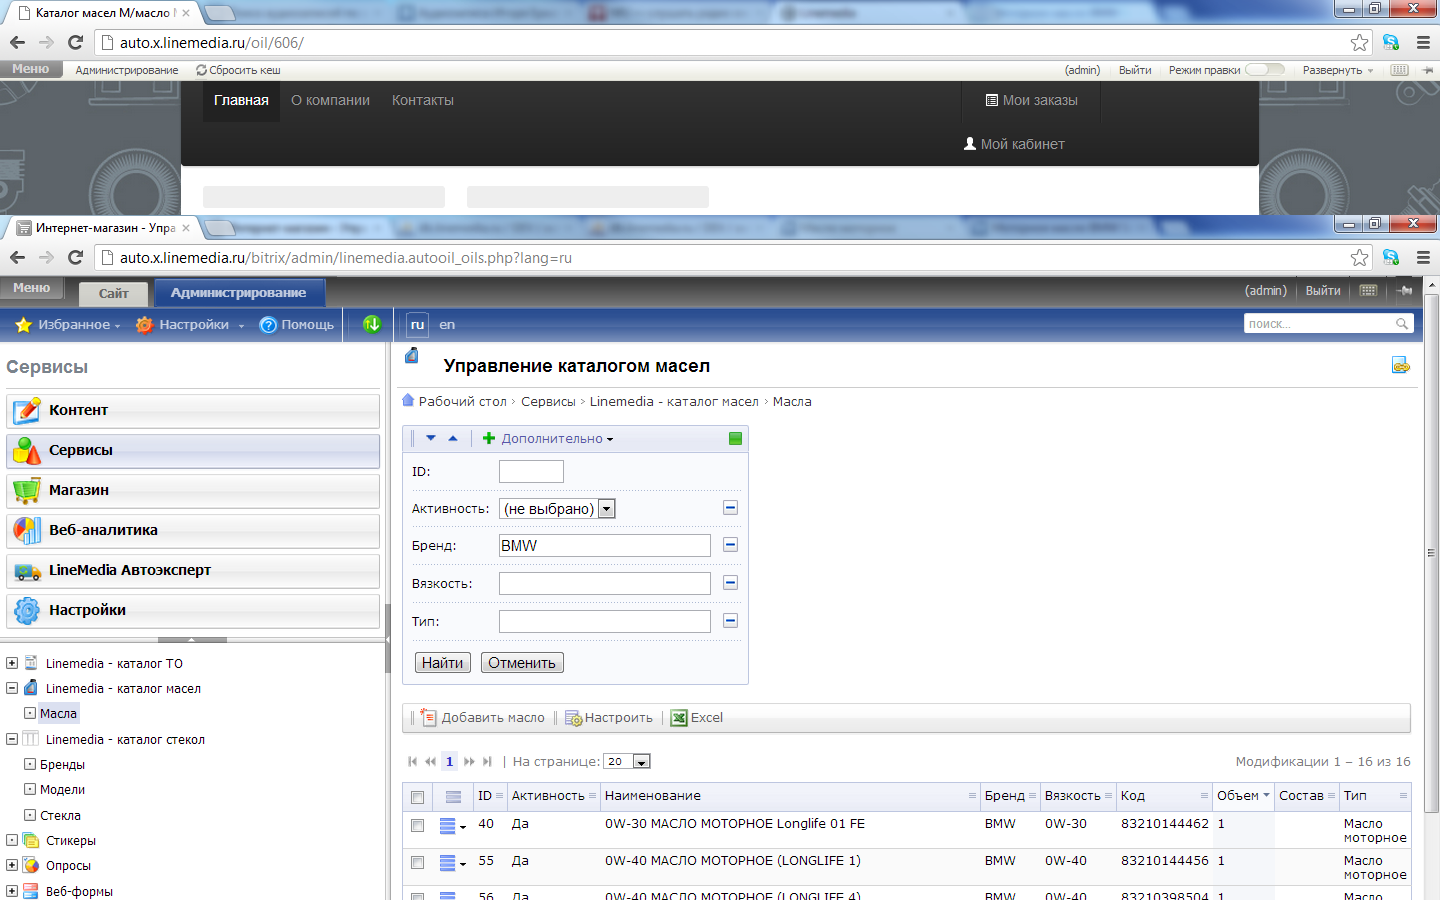Open grid settings via the Настроить gear icon
The image size is (1440, 900).
573,717
